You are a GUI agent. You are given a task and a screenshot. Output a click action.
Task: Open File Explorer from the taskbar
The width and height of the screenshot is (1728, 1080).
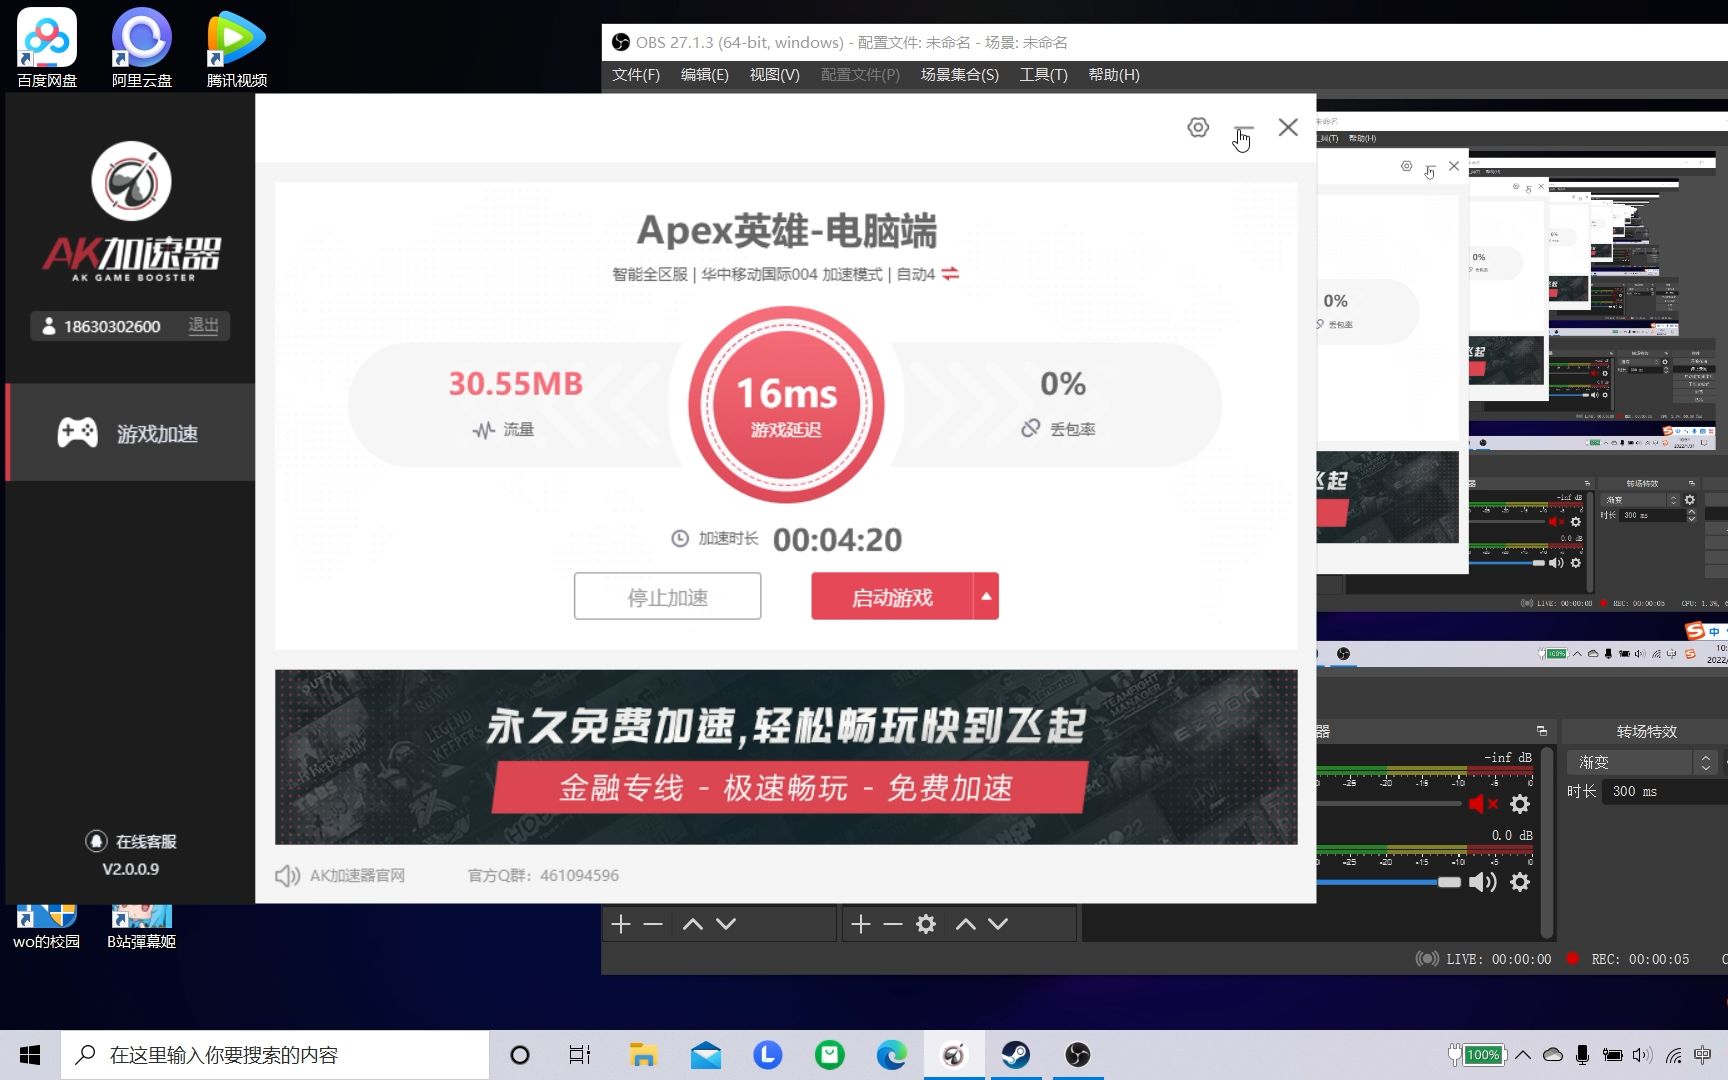click(643, 1055)
